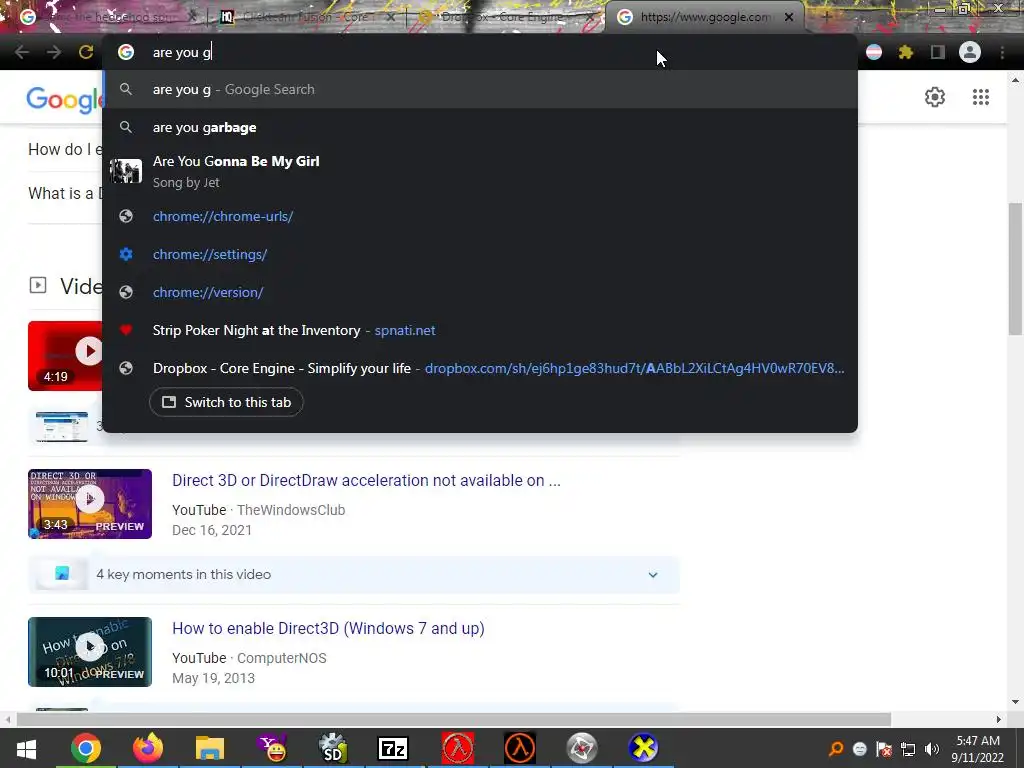Open Yahoo Messenger taskbar icon
Viewport: 1024px width, 768px height.
click(x=272, y=748)
